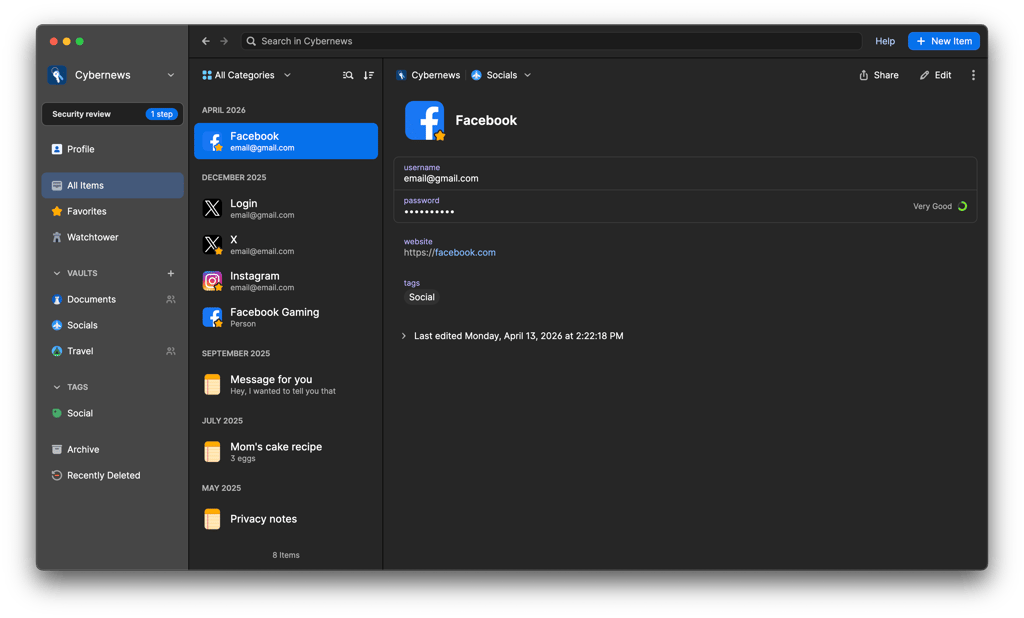
Task: Add a new vault with plus icon
Action: click(x=170, y=273)
